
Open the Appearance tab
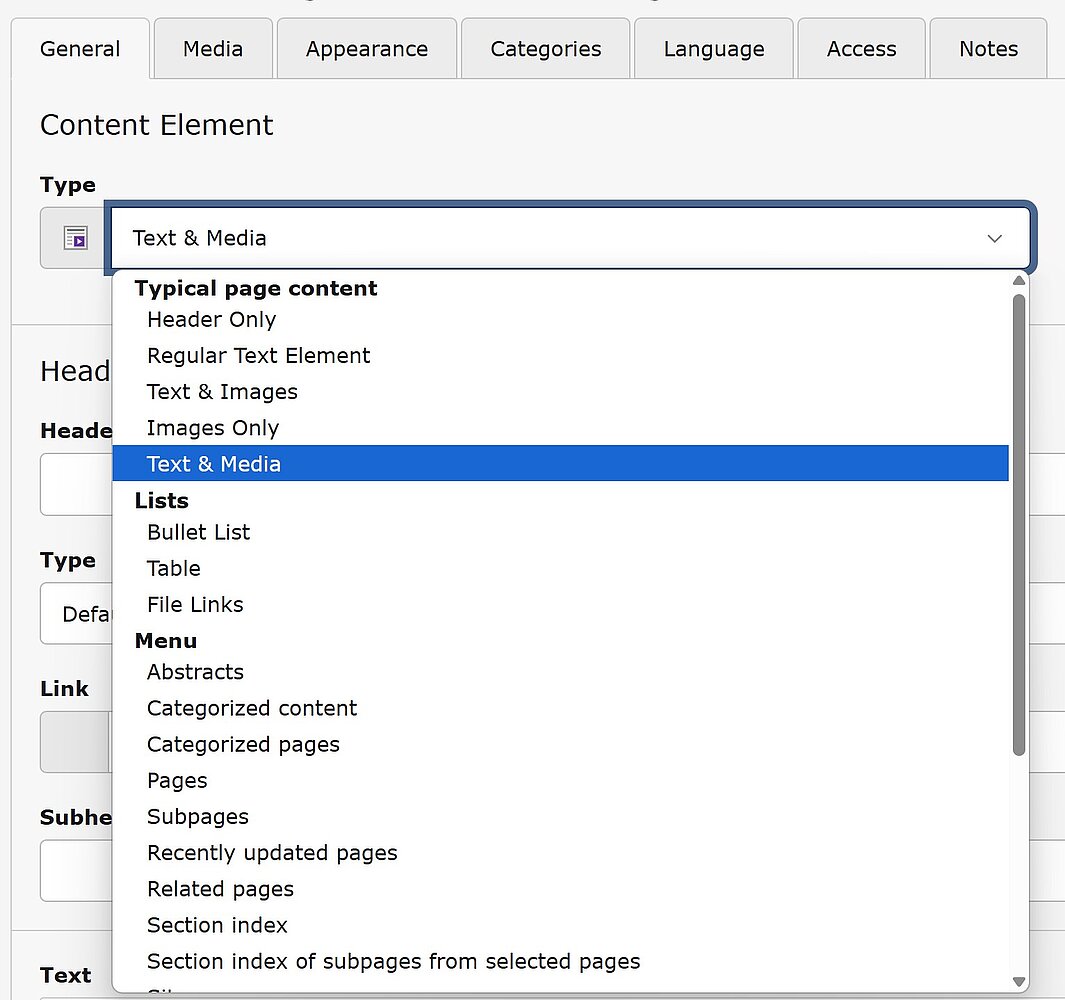[366, 49]
